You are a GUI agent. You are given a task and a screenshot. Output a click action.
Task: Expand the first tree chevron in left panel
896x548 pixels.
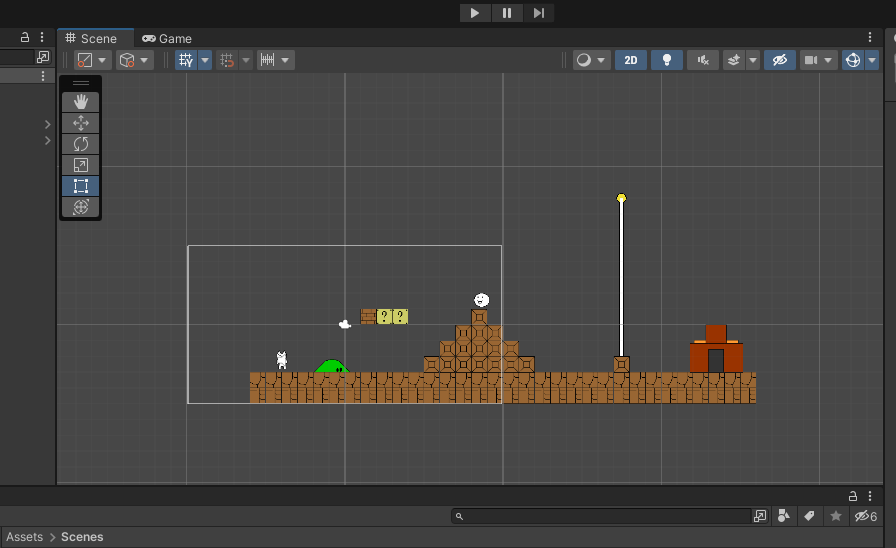coord(47,124)
